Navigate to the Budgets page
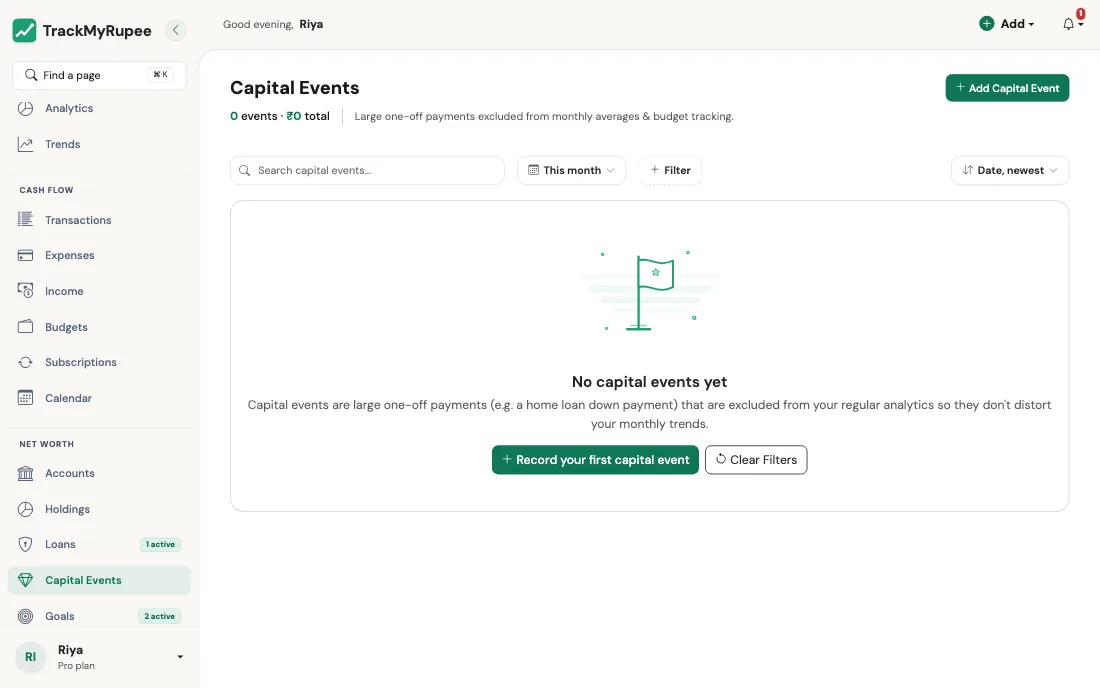 pos(100,327)
